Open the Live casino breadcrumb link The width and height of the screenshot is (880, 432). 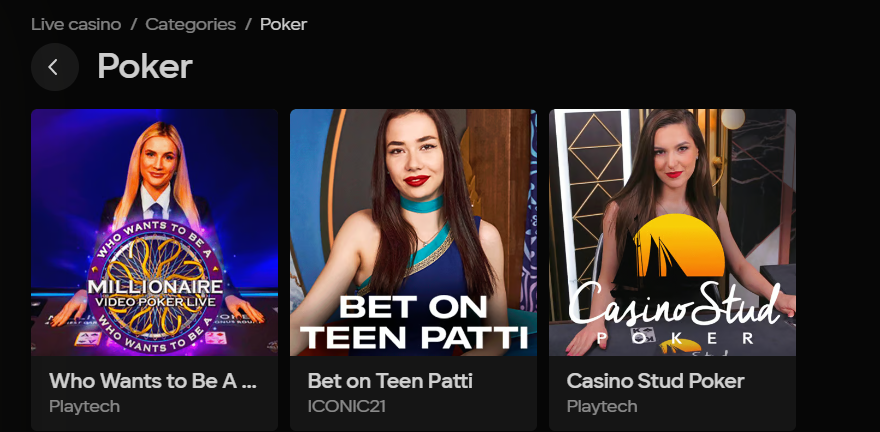[76, 25]
